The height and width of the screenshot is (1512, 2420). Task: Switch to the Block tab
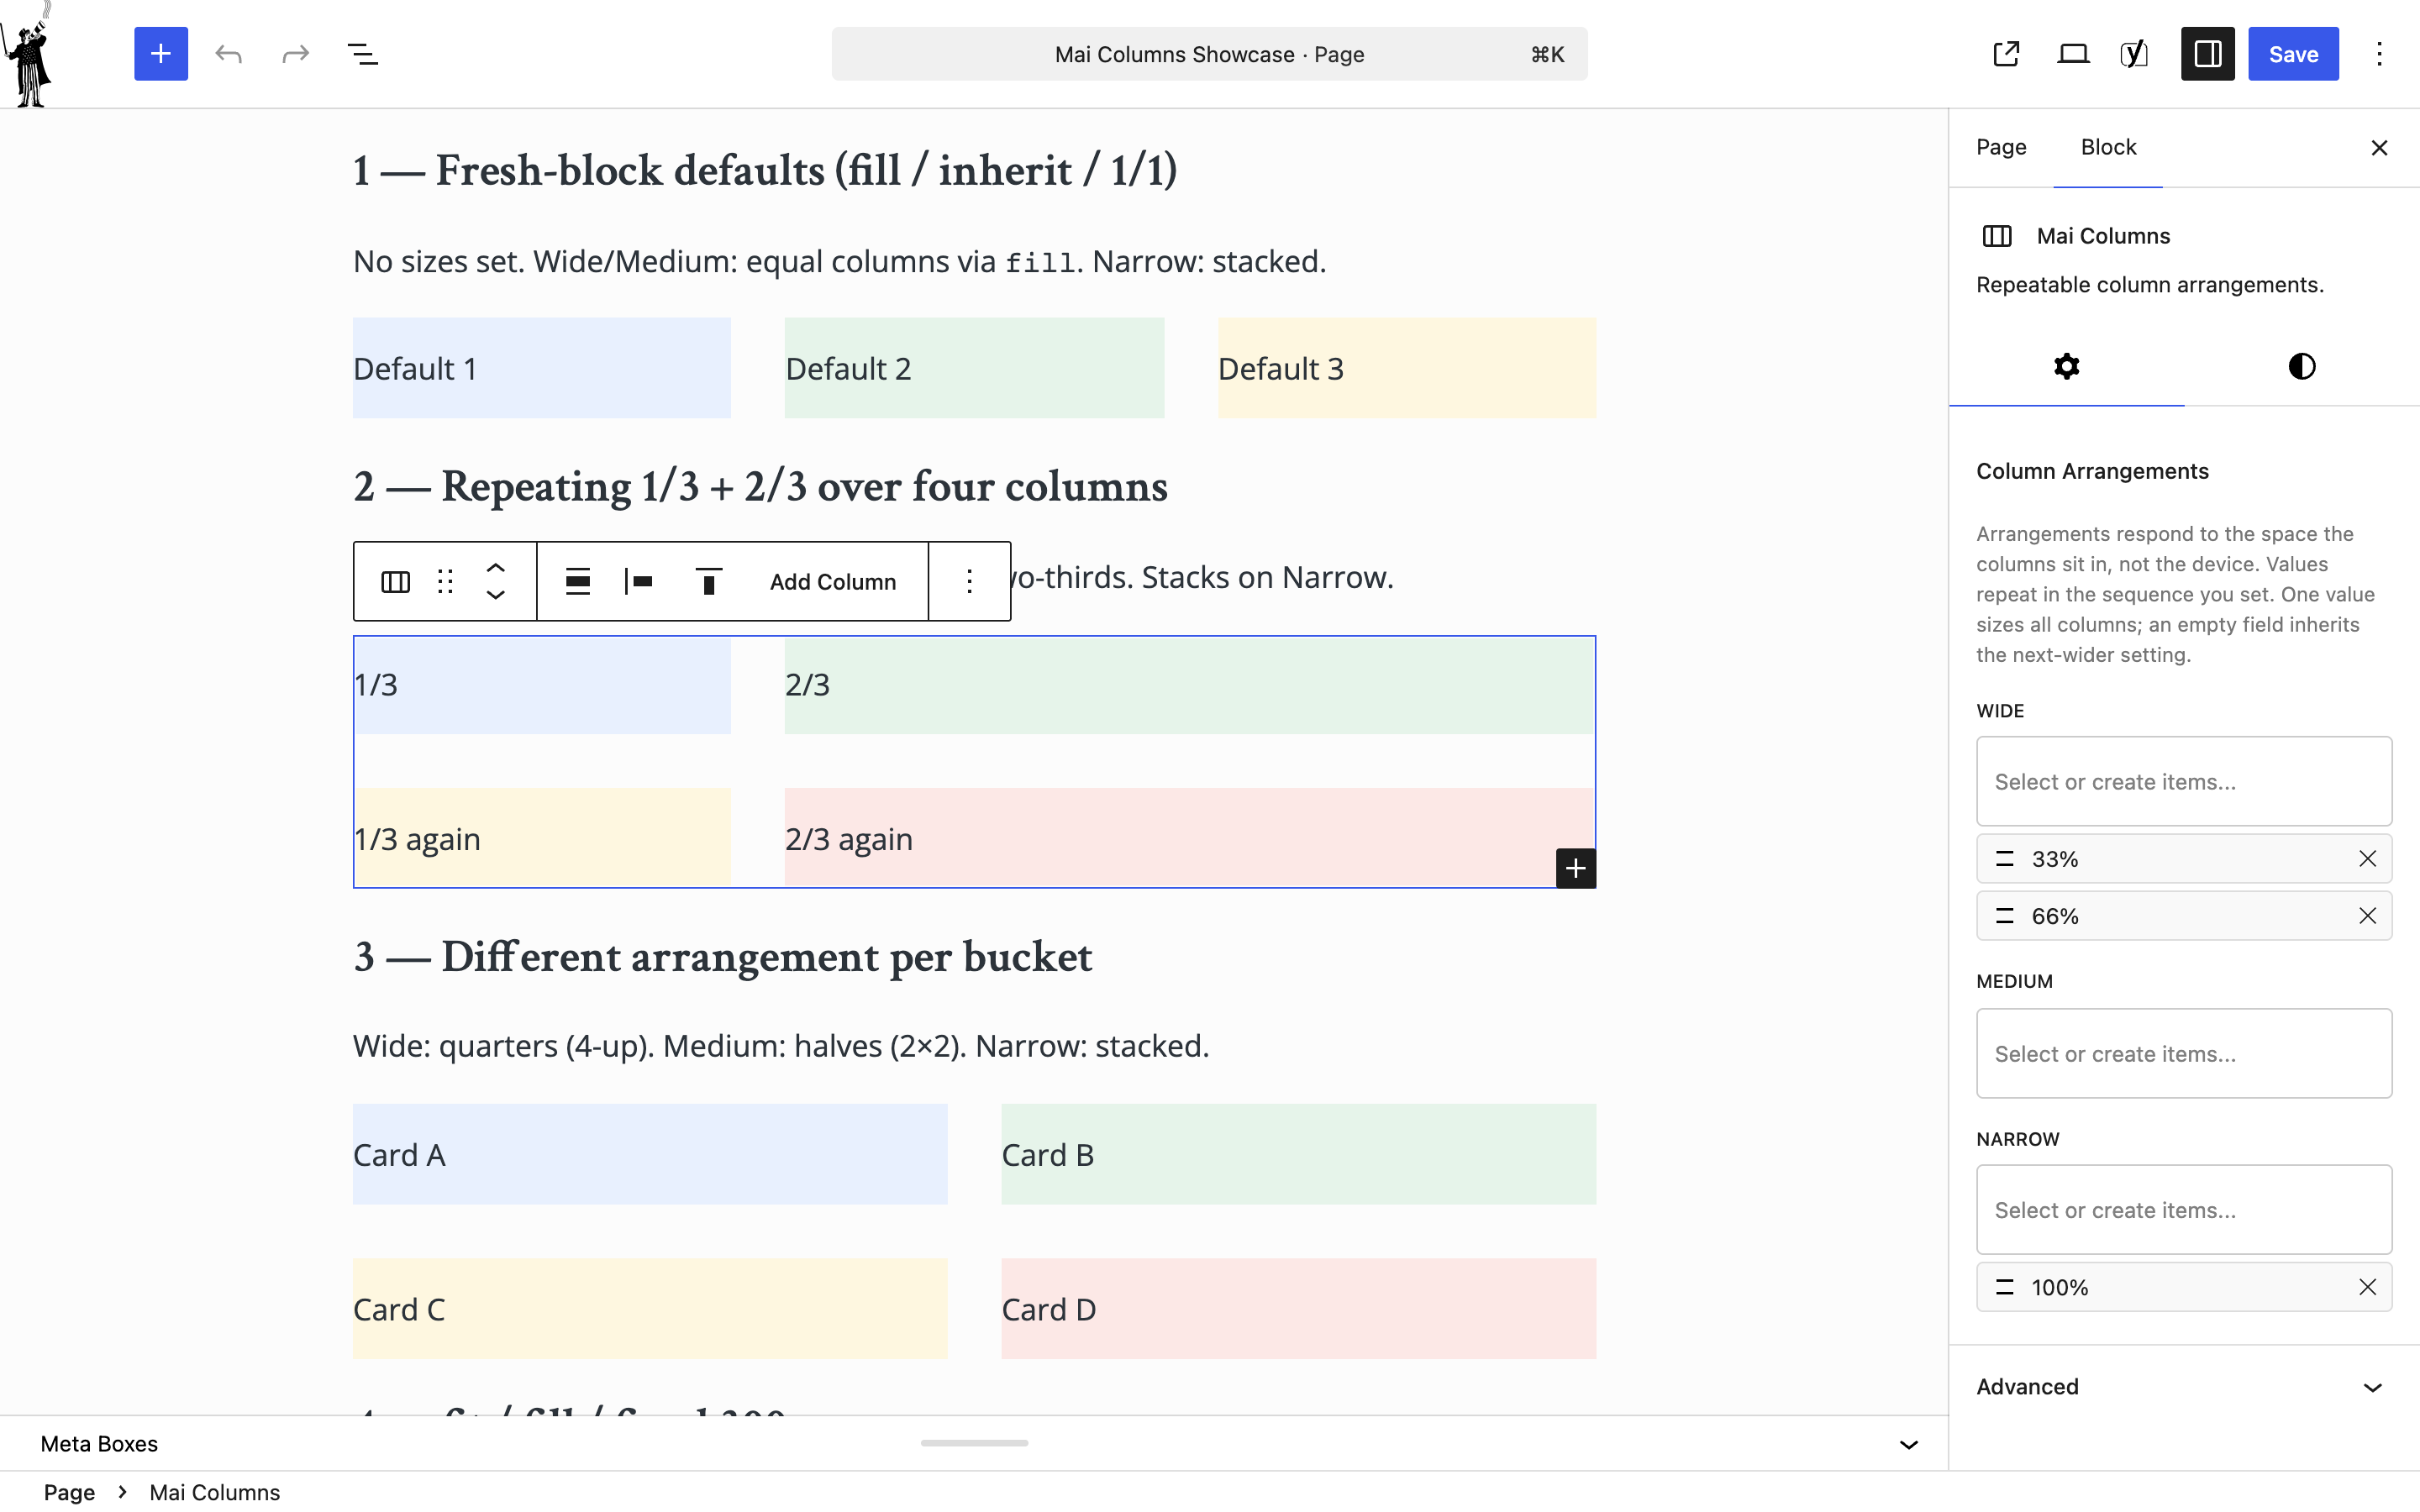click(x=2108, y=147)
